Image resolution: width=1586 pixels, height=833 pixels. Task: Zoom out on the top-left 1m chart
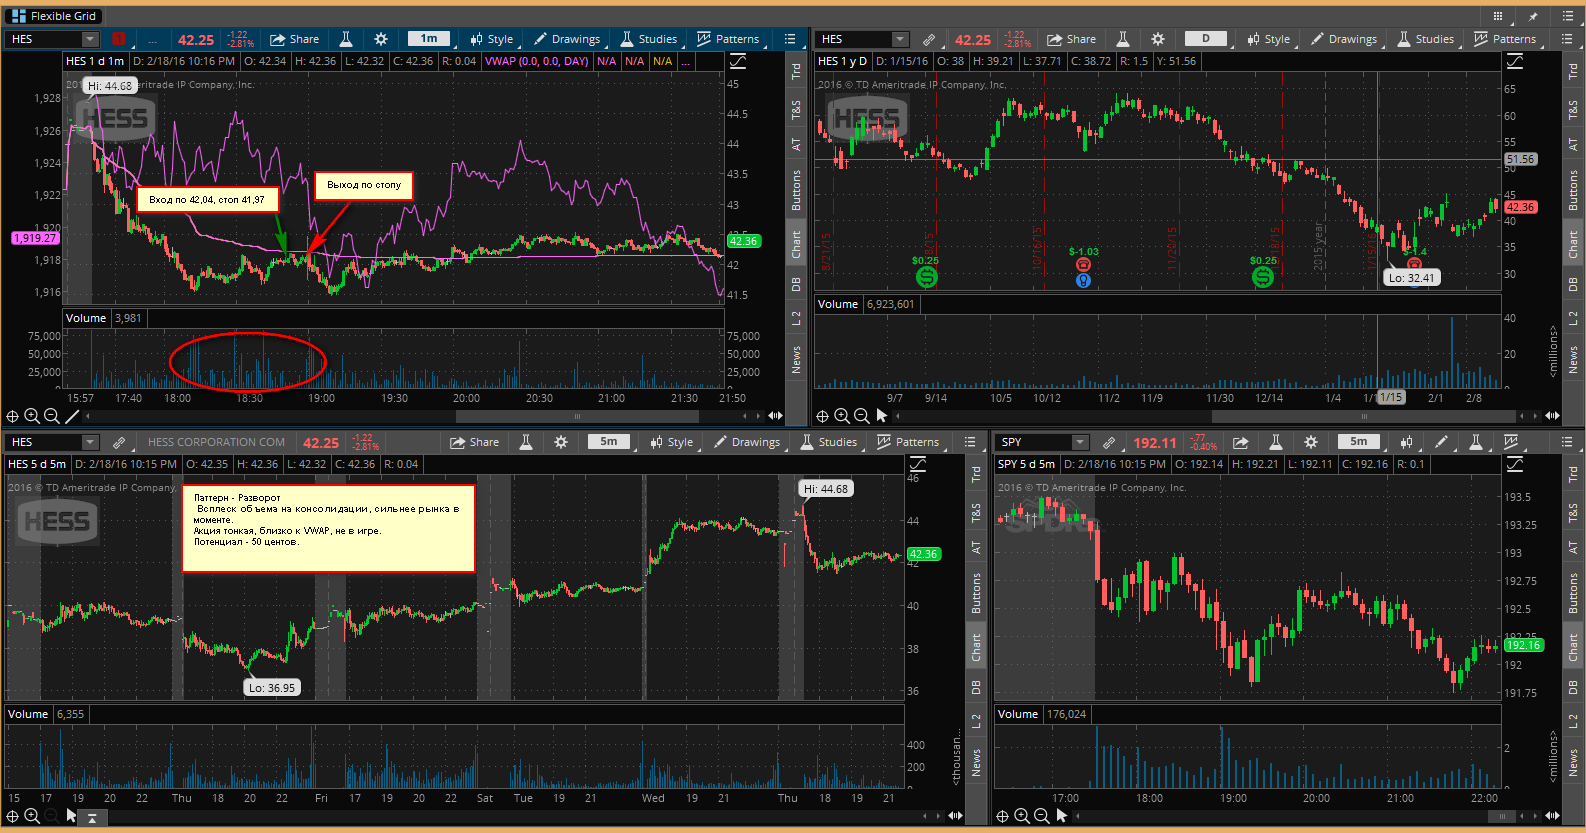pyautogui.click(x=52, y=416)
